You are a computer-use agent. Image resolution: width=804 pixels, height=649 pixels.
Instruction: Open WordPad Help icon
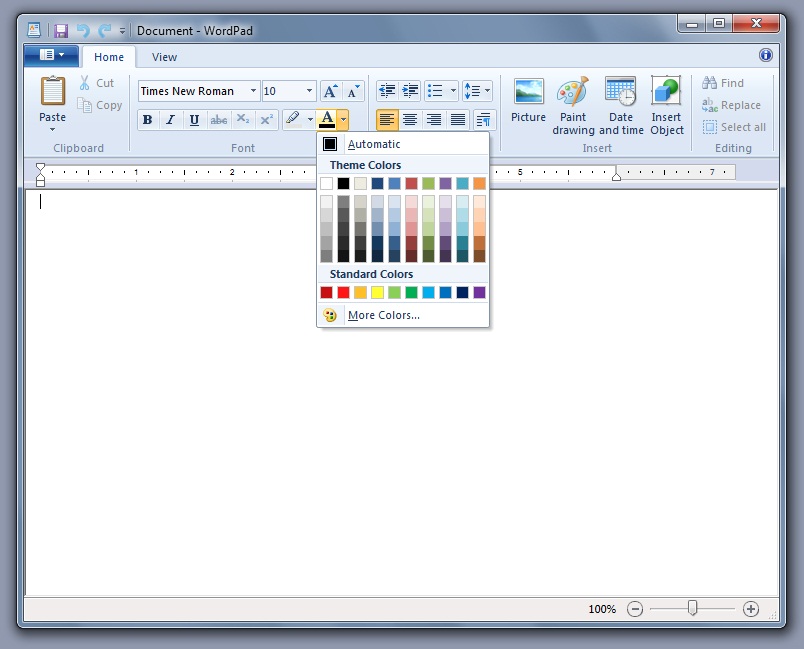(x=766, y=56)
